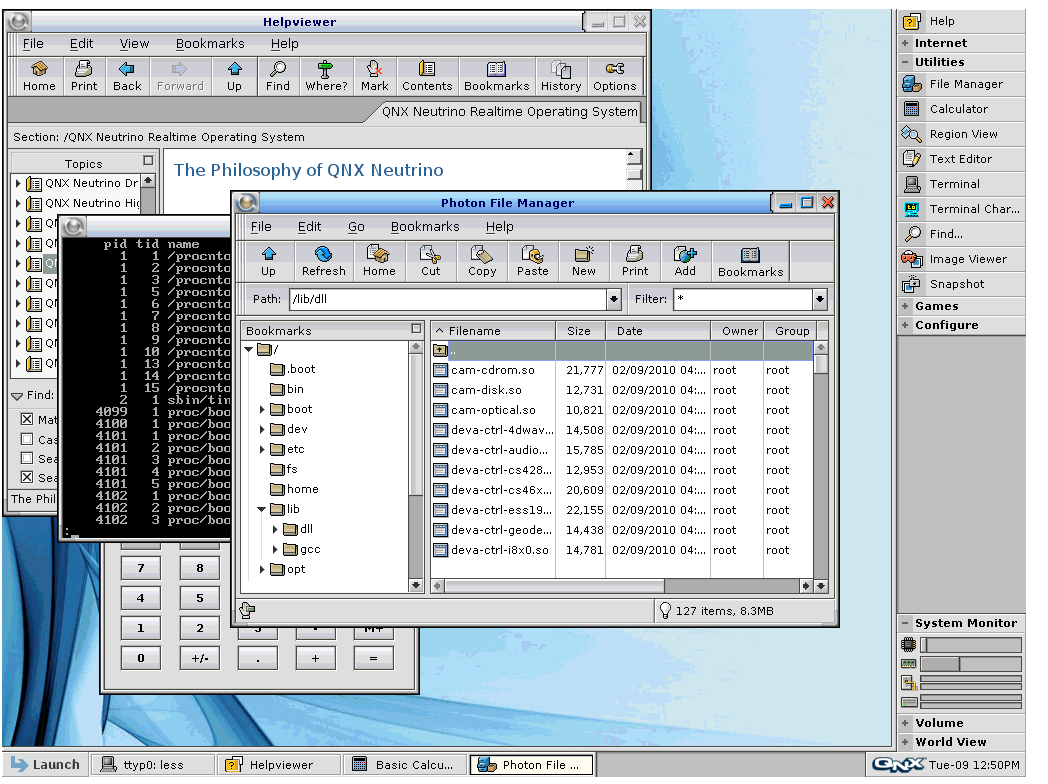Viewport: 1048px width, 784px height.
Task: Open Options in Helpviewer toolbar
Action: point(614,76)
